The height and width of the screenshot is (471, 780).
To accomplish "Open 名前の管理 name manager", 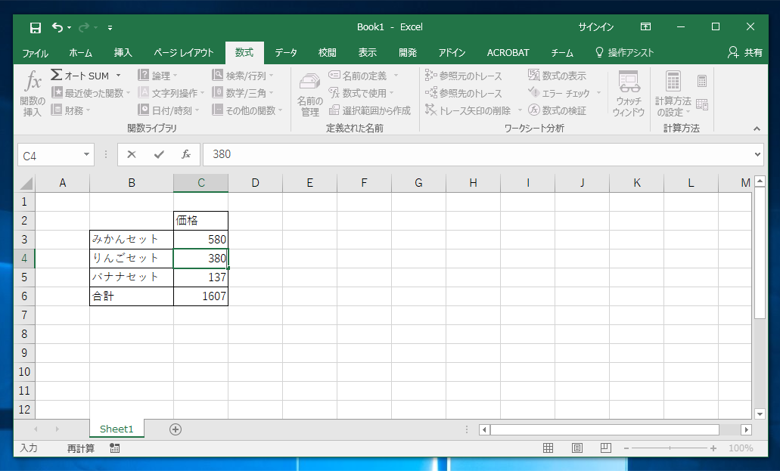I will pos(309,94).
